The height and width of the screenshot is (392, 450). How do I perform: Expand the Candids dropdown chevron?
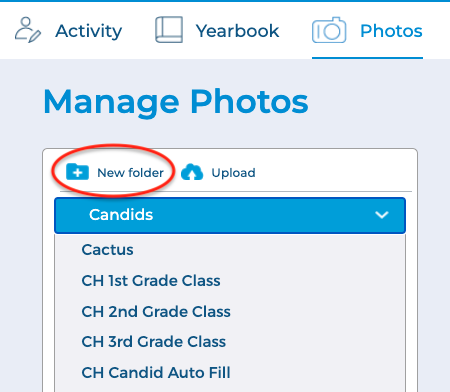tap(382, 215)
